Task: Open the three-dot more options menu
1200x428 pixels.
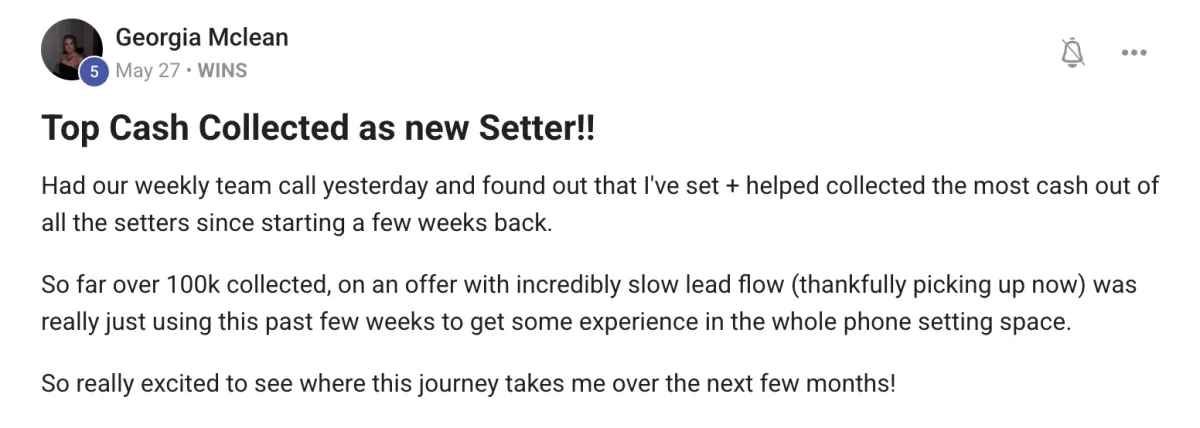Action: [1133, 53]
